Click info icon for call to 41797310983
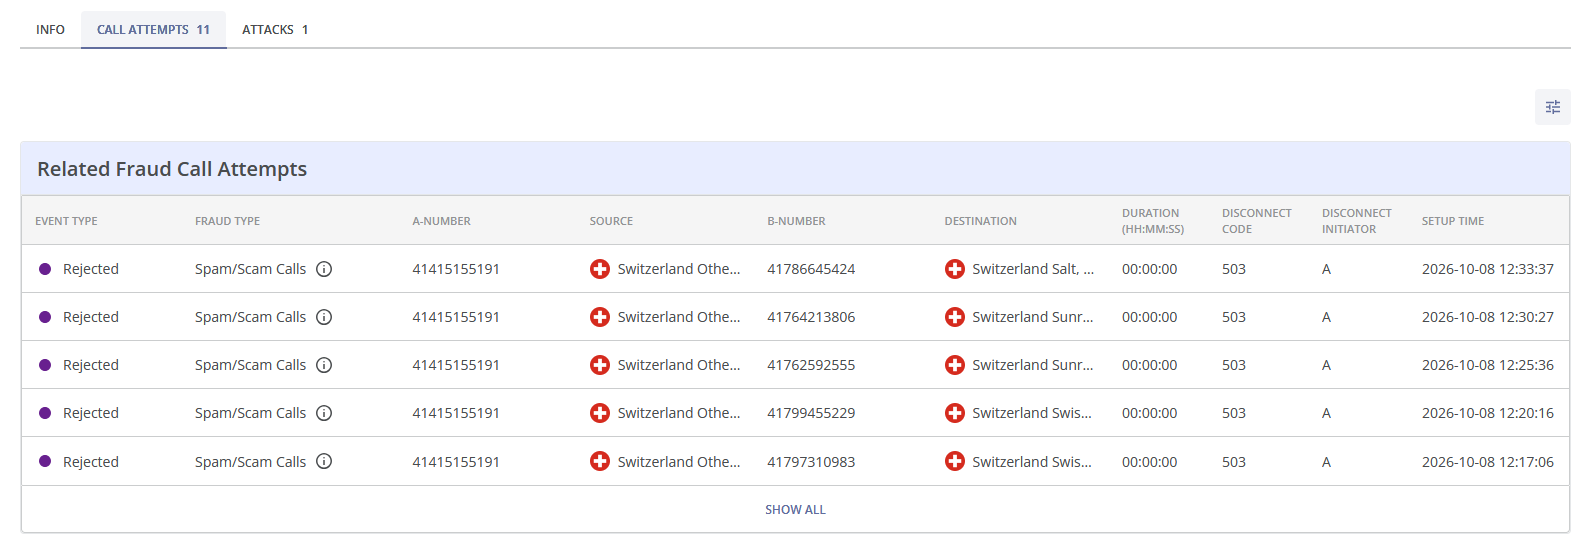The width and height of the screenshot is (1577, 540). (324, 461)
